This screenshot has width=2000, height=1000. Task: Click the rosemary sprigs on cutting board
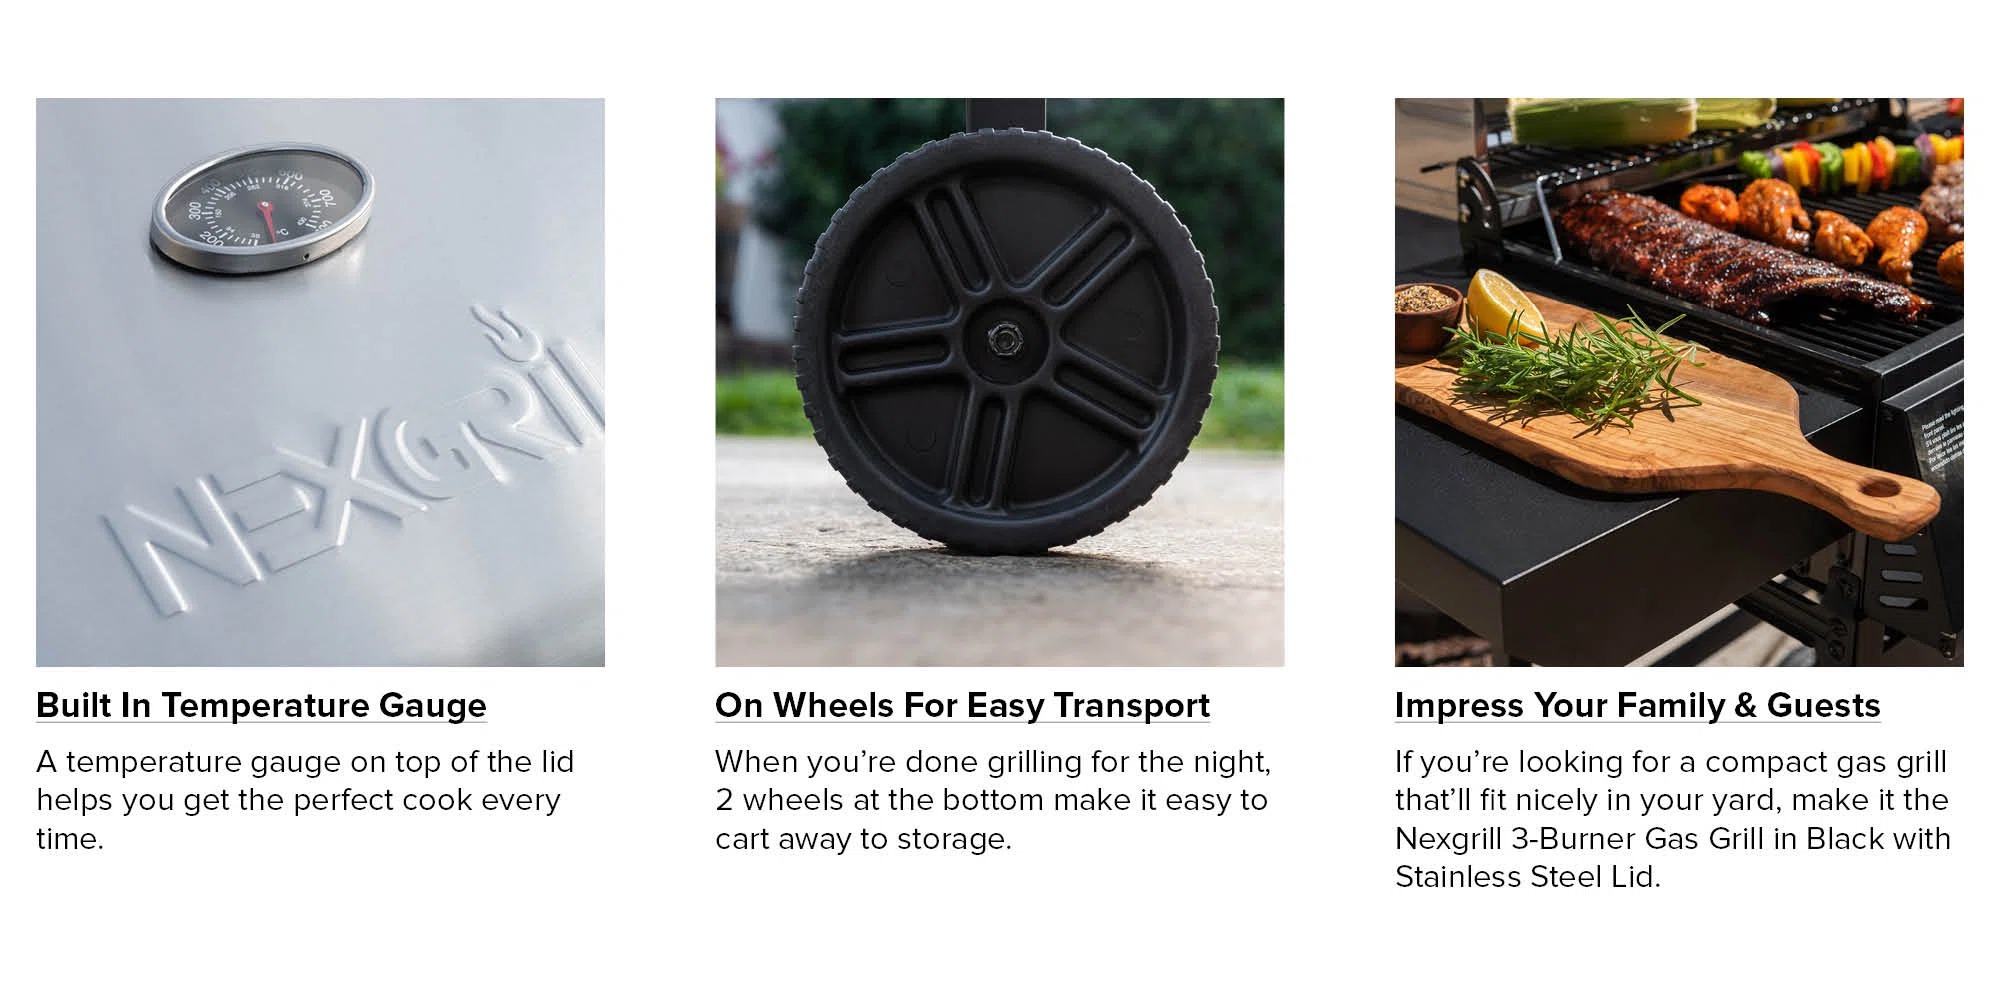coord(1570,358)
